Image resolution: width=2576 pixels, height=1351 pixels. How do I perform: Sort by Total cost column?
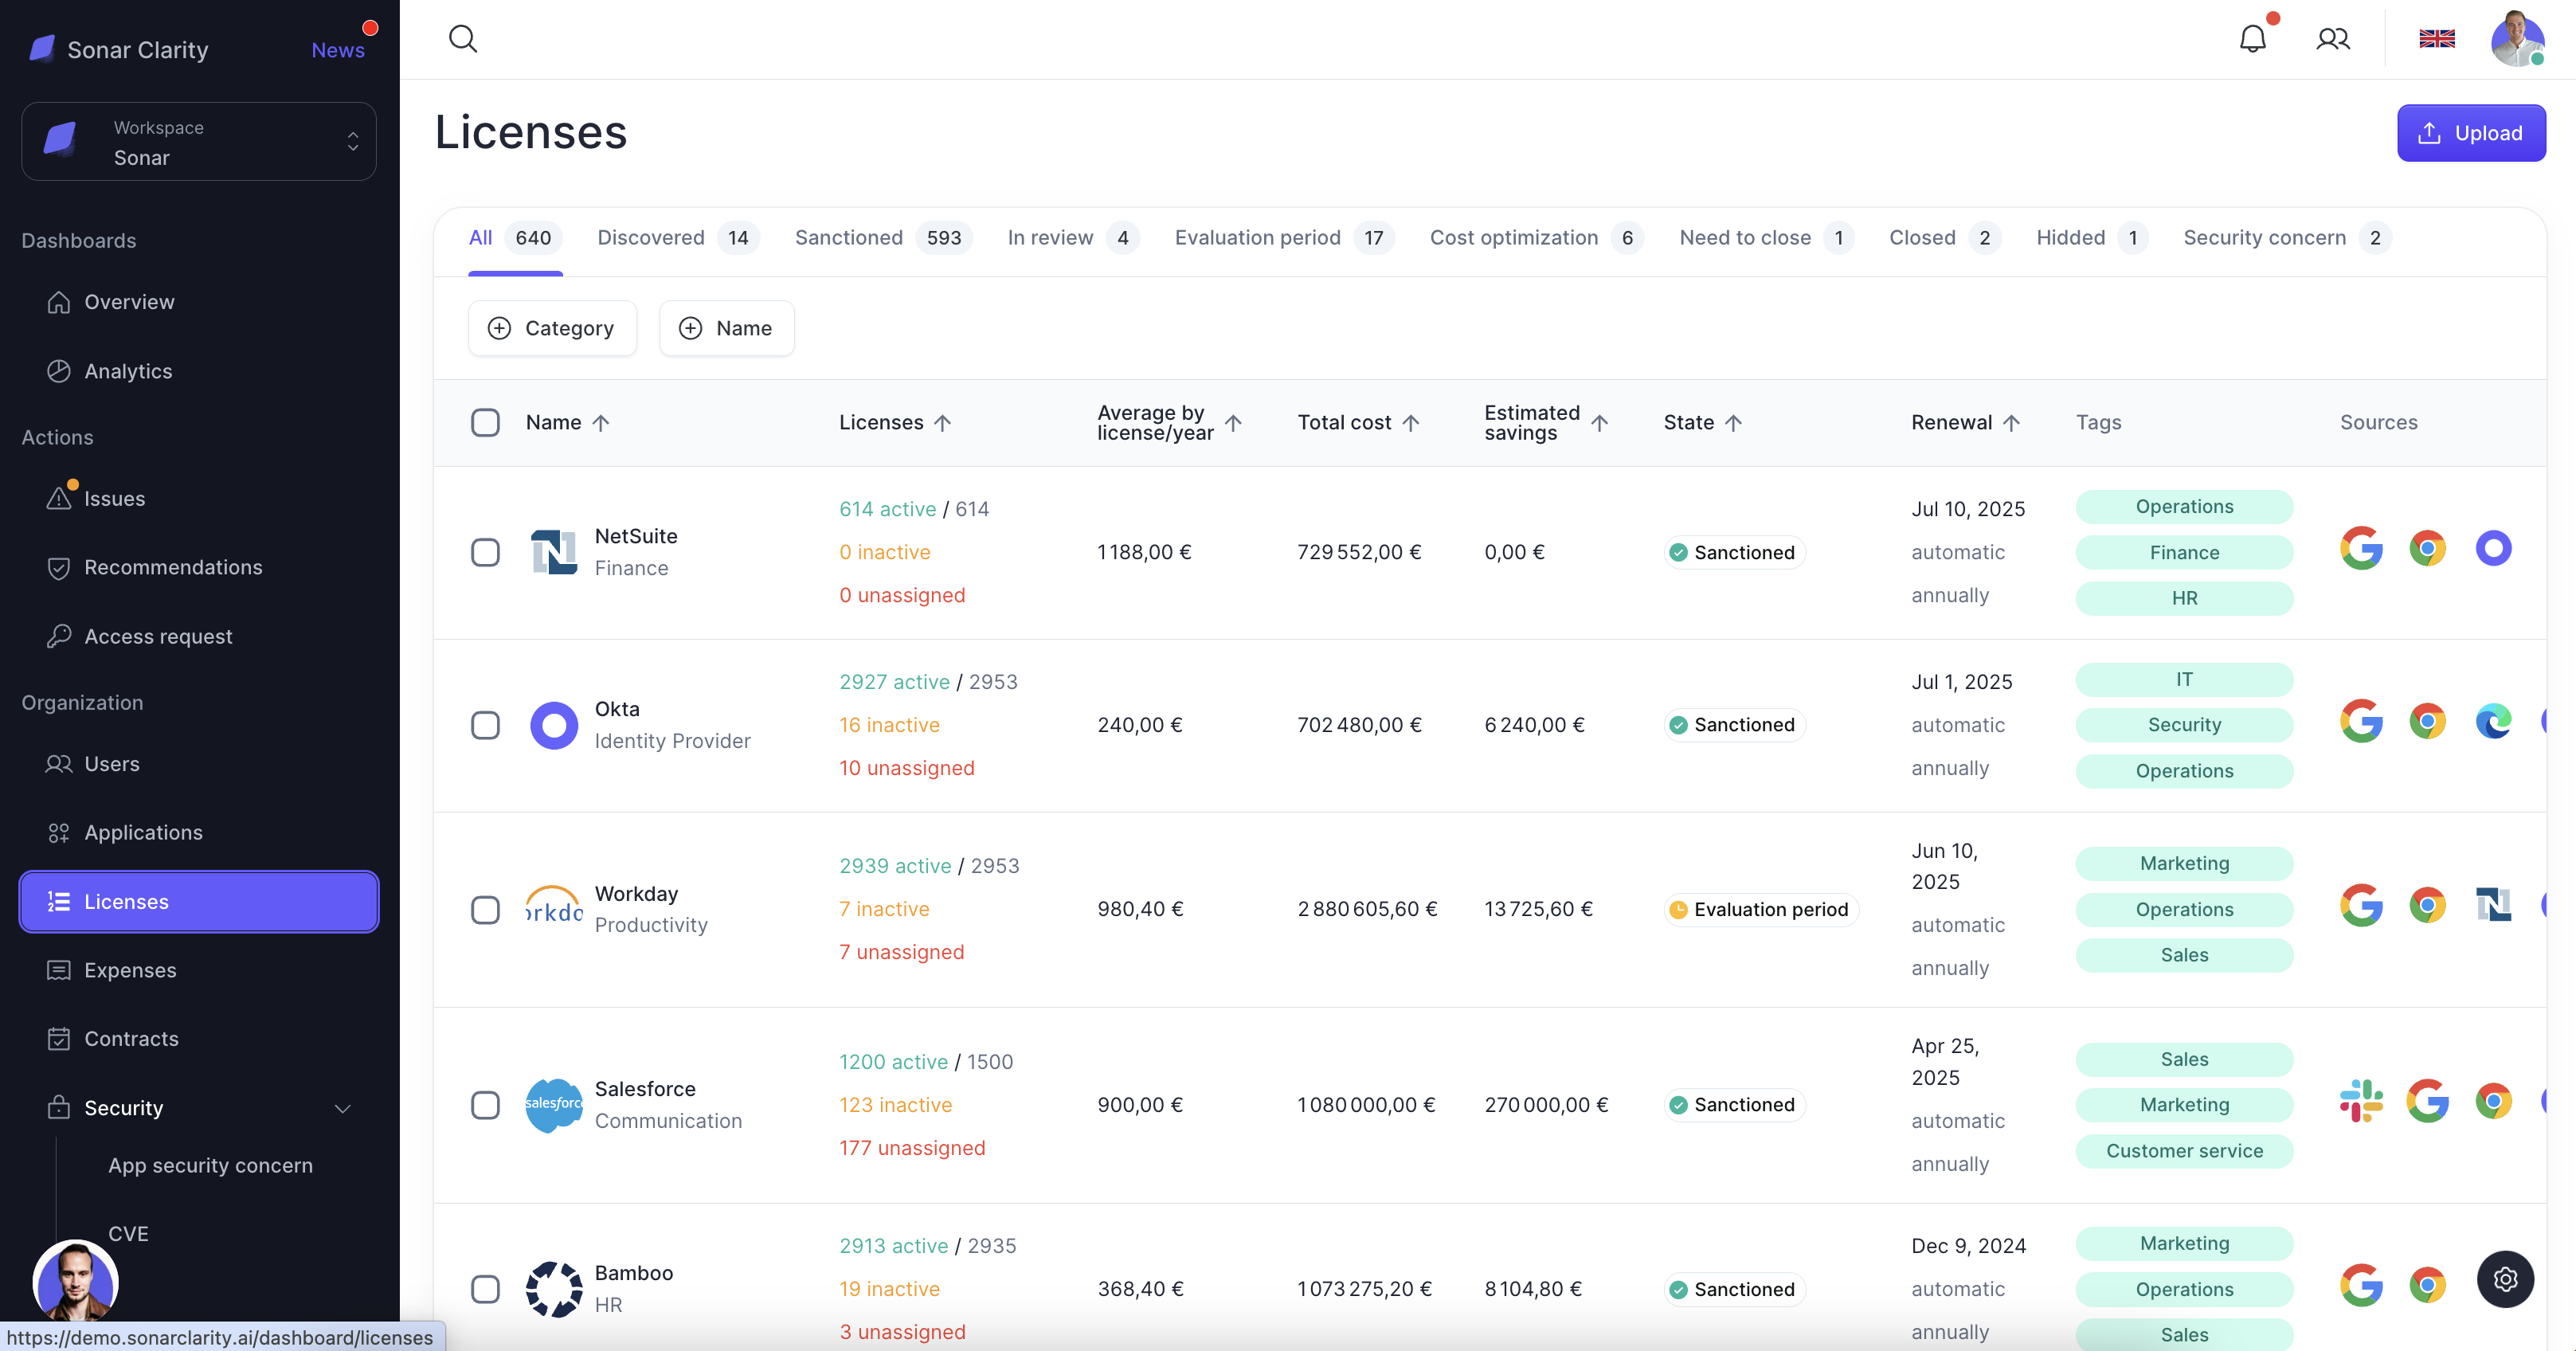(x=1359, y=422)
